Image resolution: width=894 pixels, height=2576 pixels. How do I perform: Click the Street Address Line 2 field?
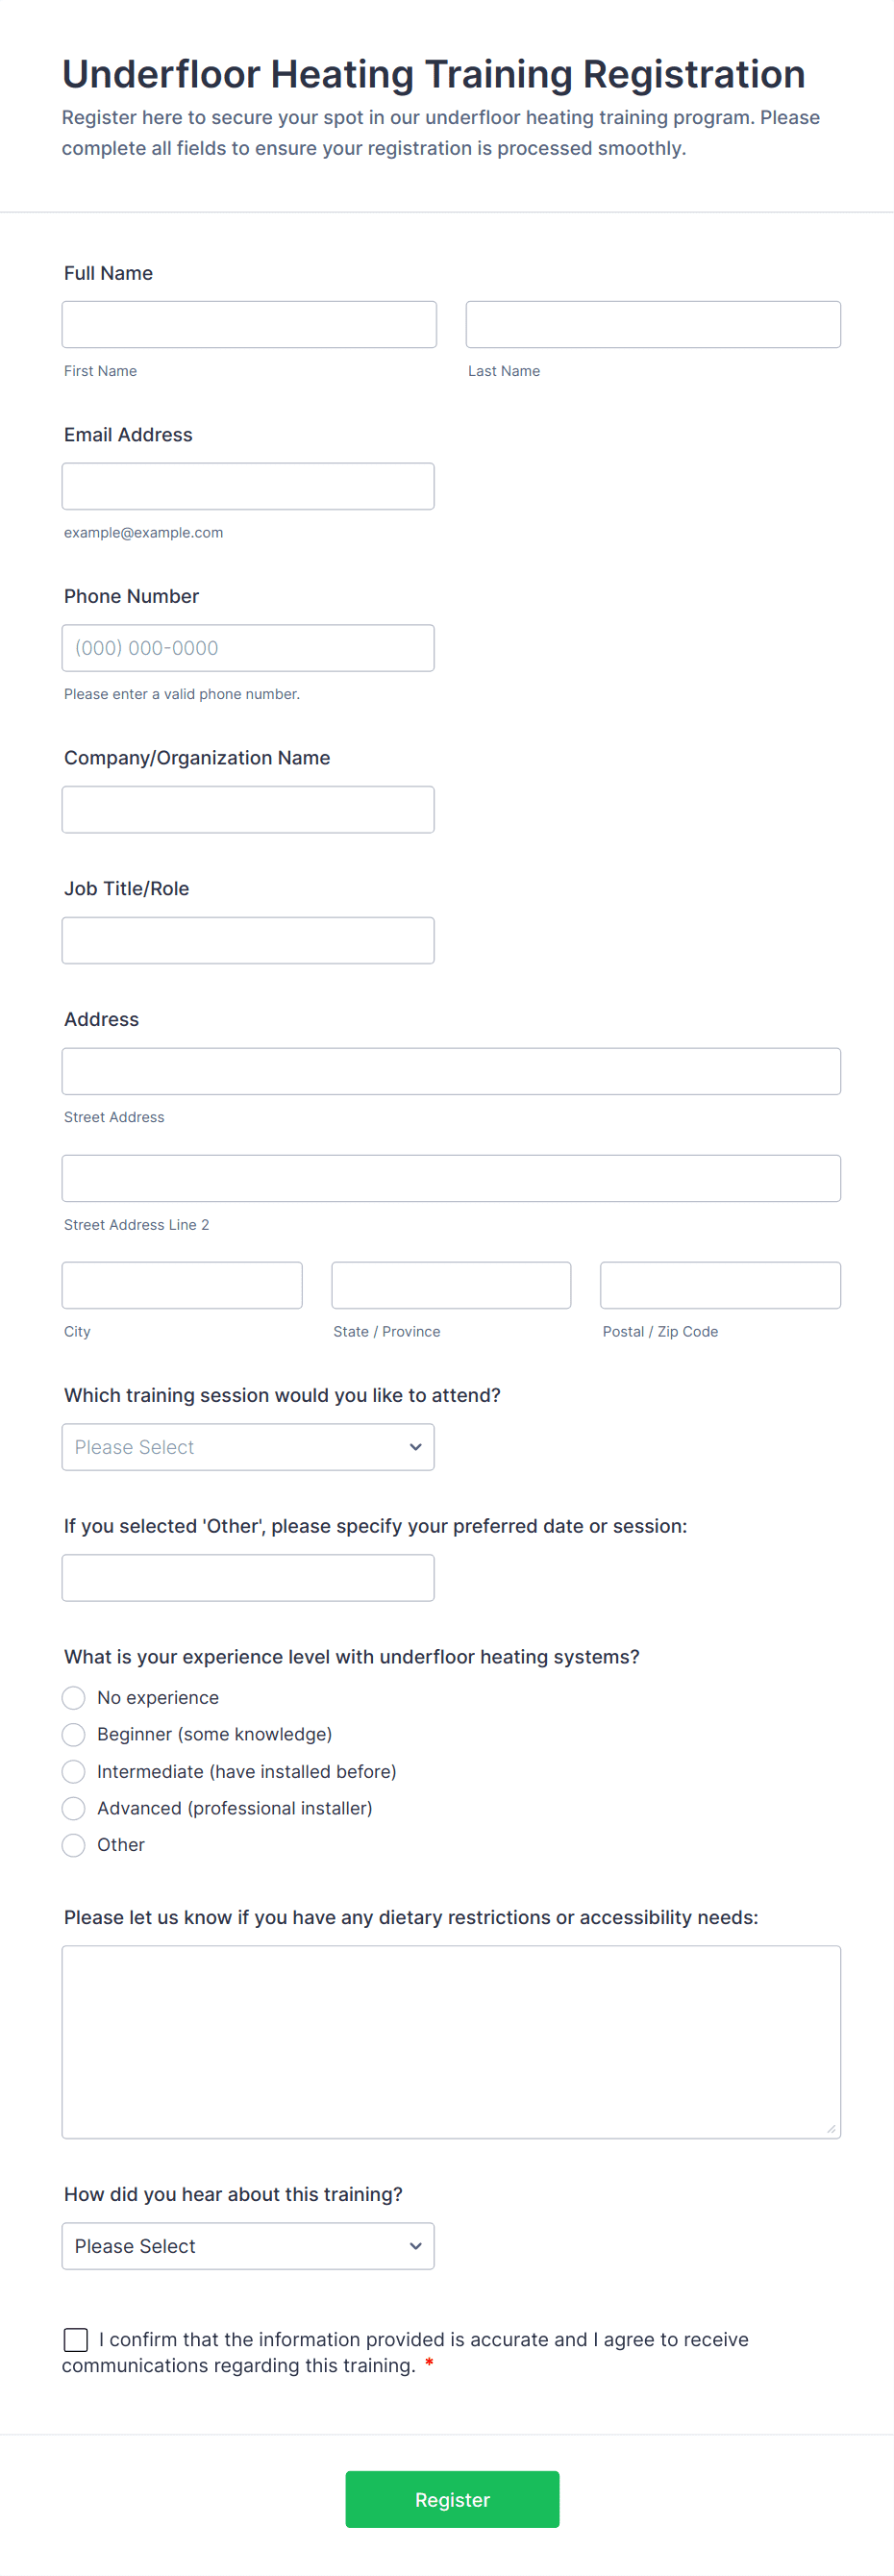[451, 1178]
